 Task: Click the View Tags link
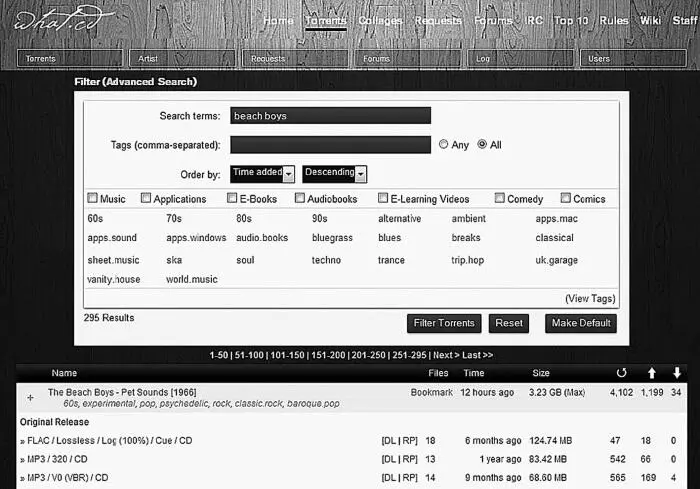tap(590, 299)
